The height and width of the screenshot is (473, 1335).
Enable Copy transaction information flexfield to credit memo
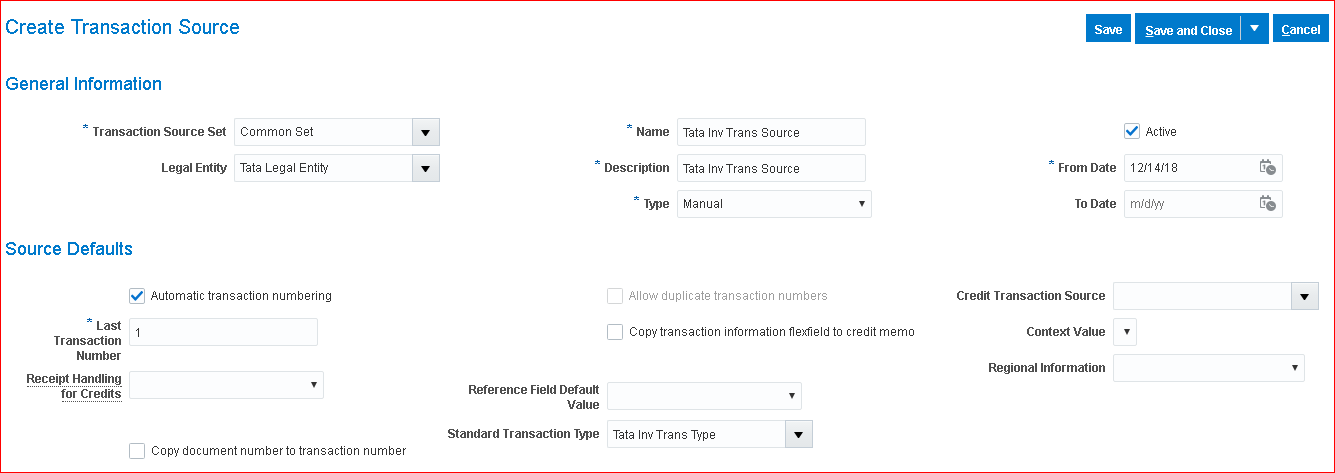[615, 332]
